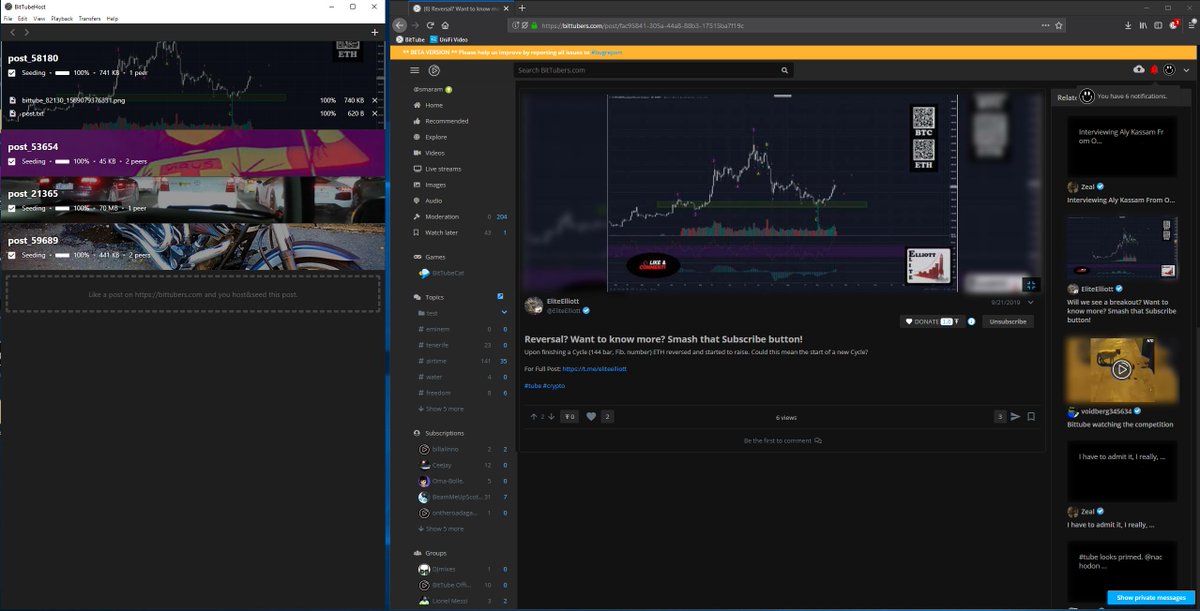Open red notifications bell

[x=1154, y=70]
